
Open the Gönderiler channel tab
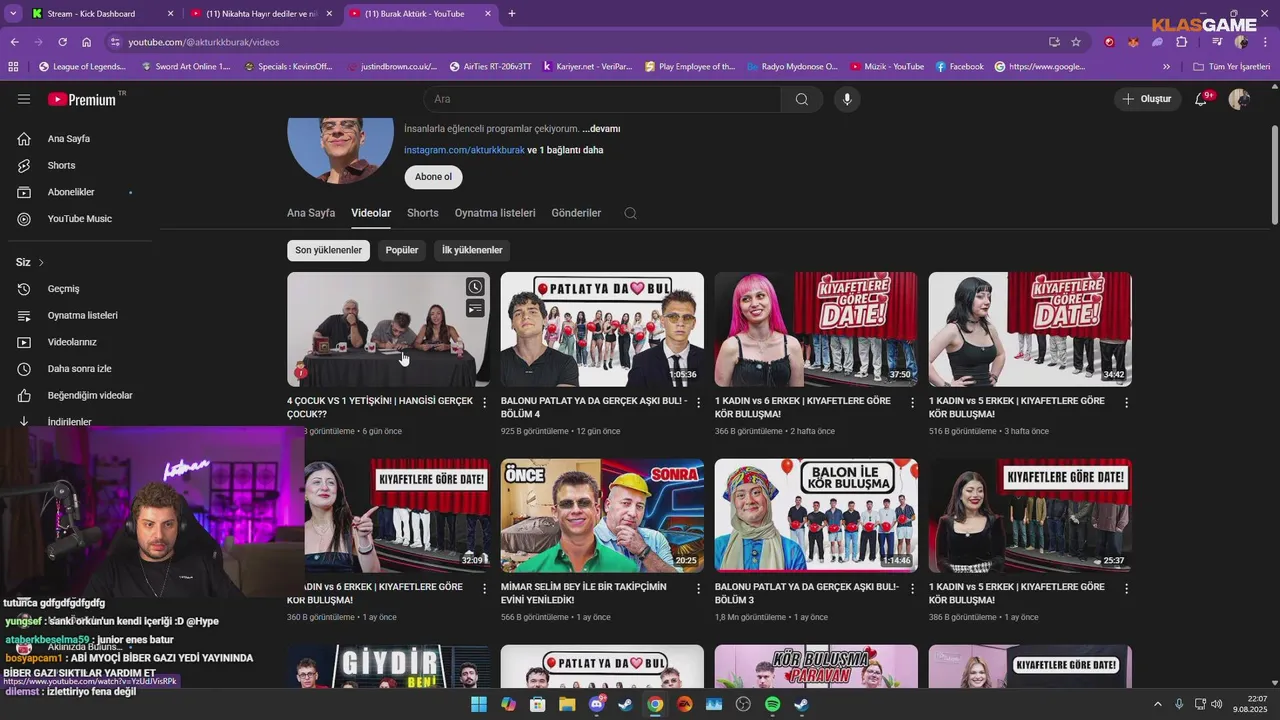click(x=576, y=213)
